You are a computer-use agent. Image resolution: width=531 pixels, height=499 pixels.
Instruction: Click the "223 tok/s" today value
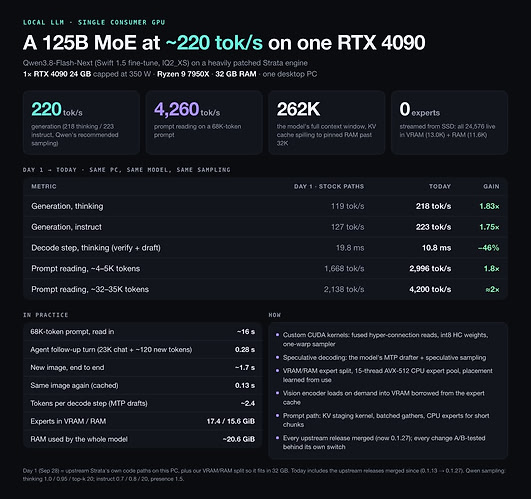tap(433, 227)
